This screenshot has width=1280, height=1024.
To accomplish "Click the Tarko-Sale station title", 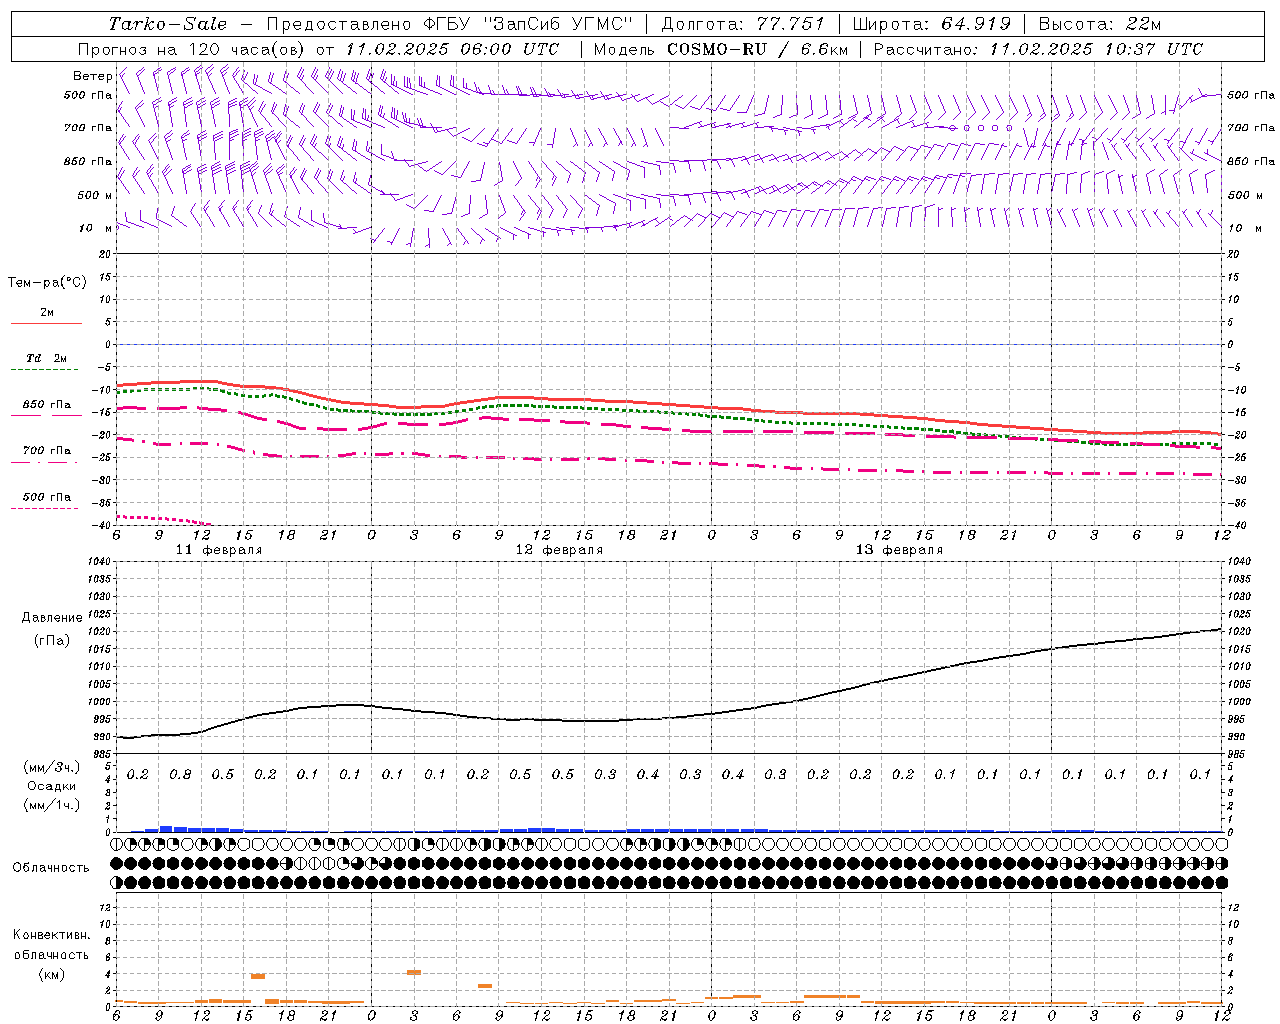I will click(x=167, y=24).
